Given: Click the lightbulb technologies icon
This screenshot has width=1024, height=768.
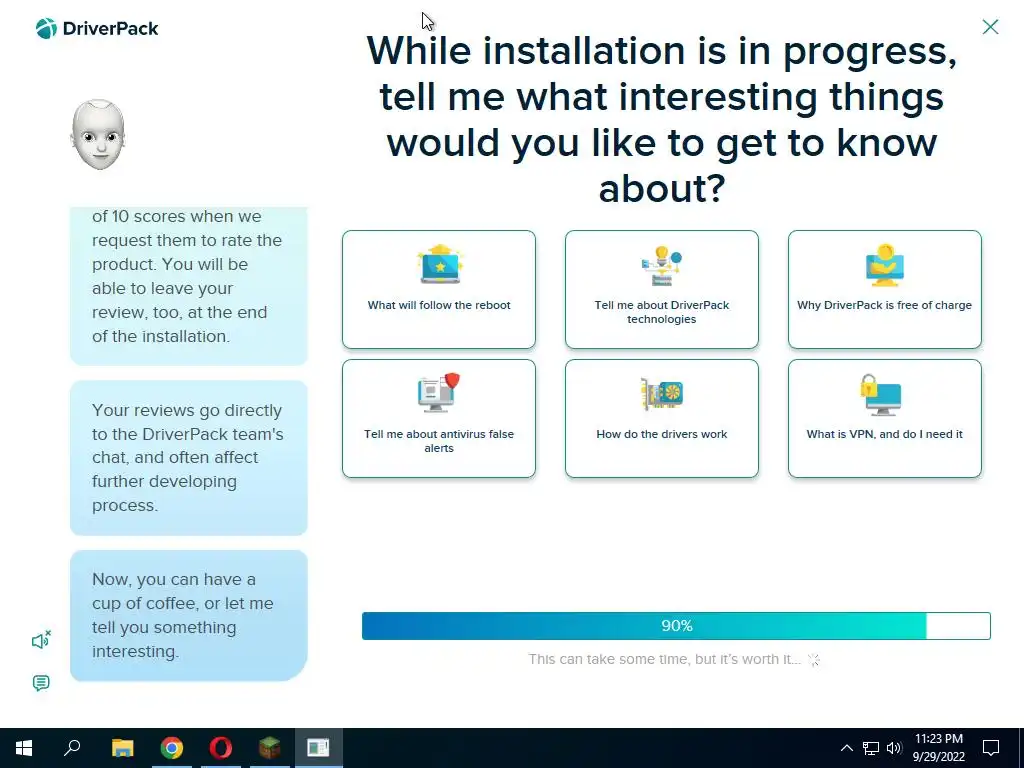Looking at the screenshot, I should [x=662, y=265].
